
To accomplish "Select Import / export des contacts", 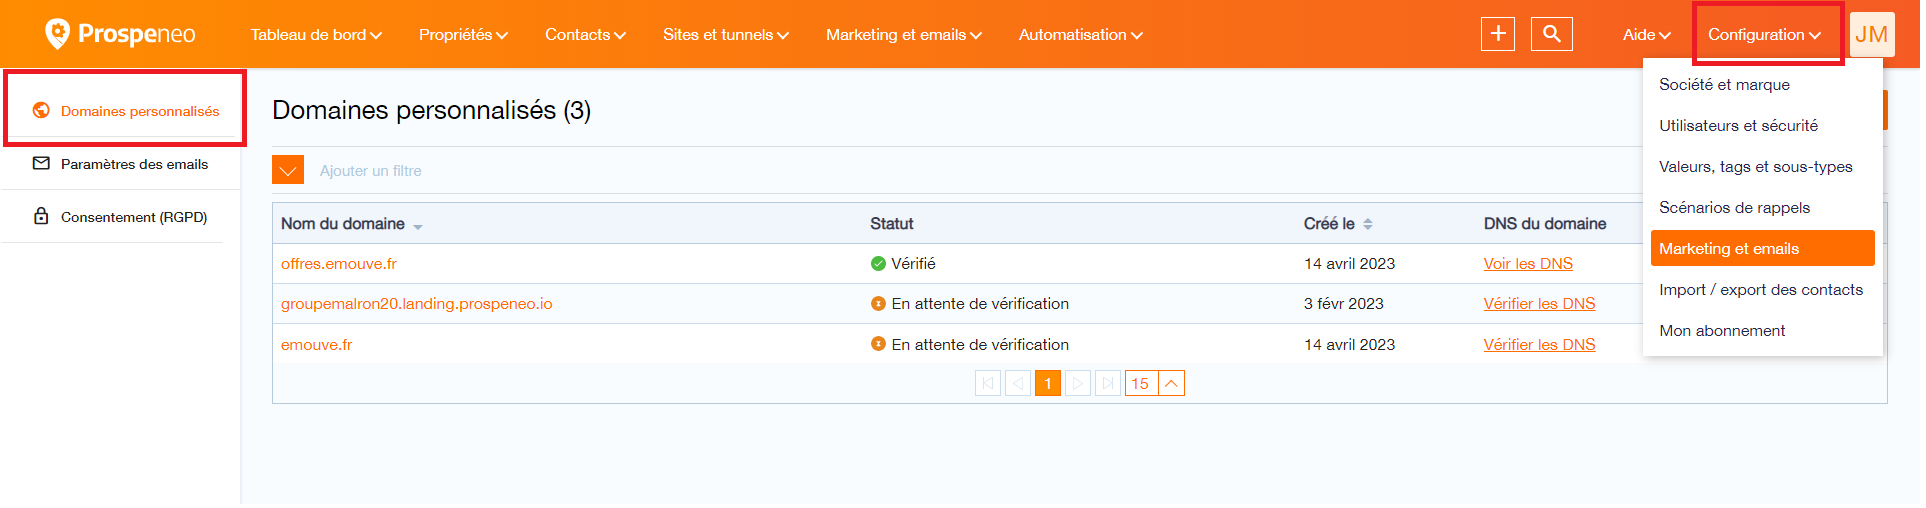I will [1763, 290].
